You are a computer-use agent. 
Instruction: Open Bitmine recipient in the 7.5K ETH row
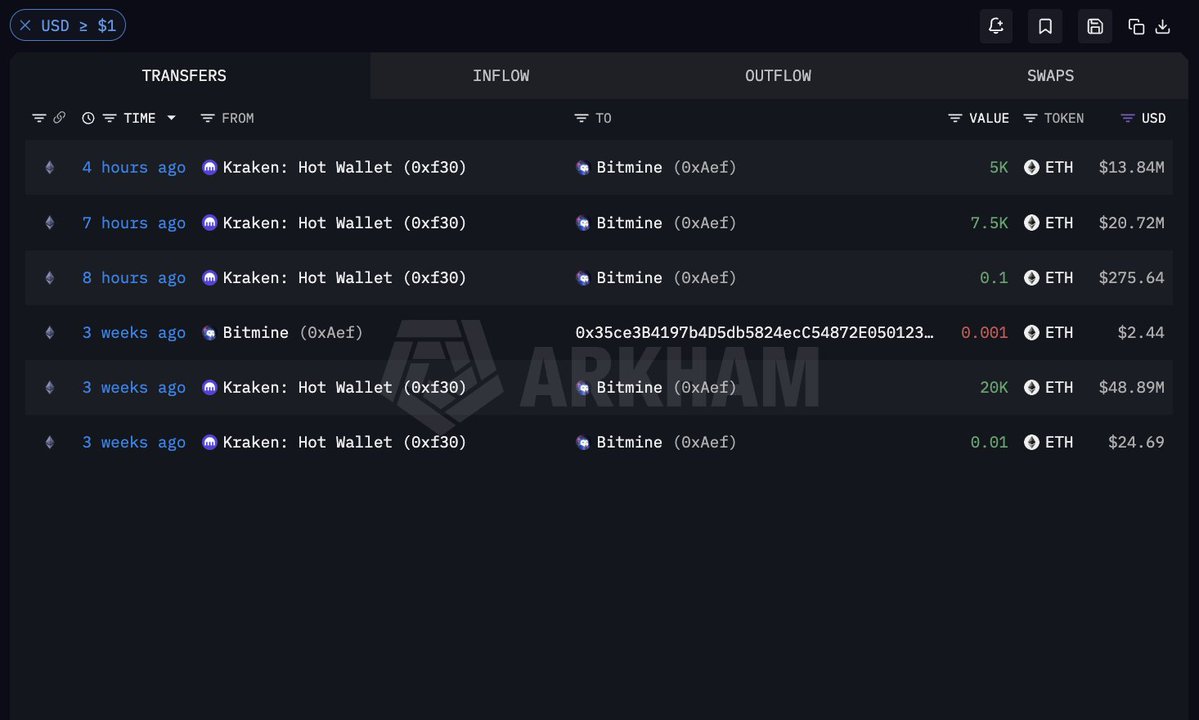pyautogui.click(x=666, y=222)
